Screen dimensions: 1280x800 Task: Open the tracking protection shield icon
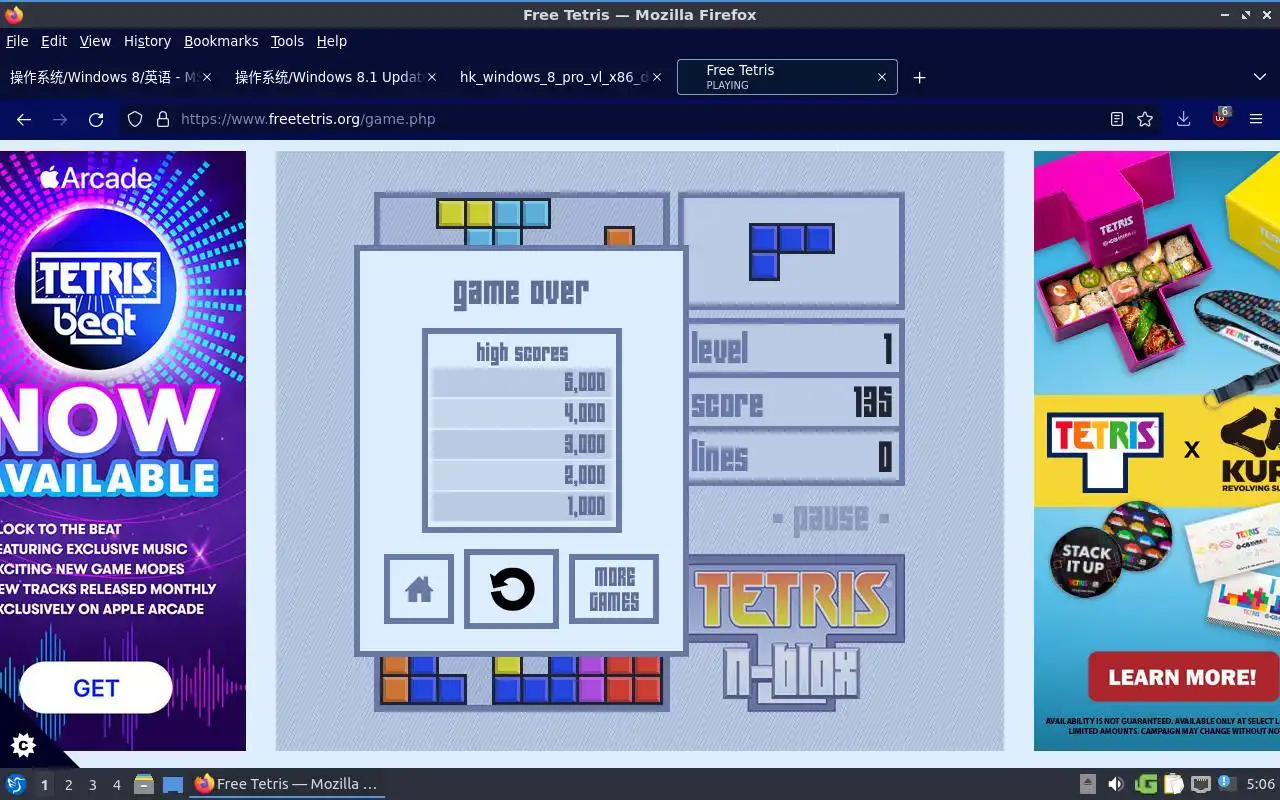[135, 119]
